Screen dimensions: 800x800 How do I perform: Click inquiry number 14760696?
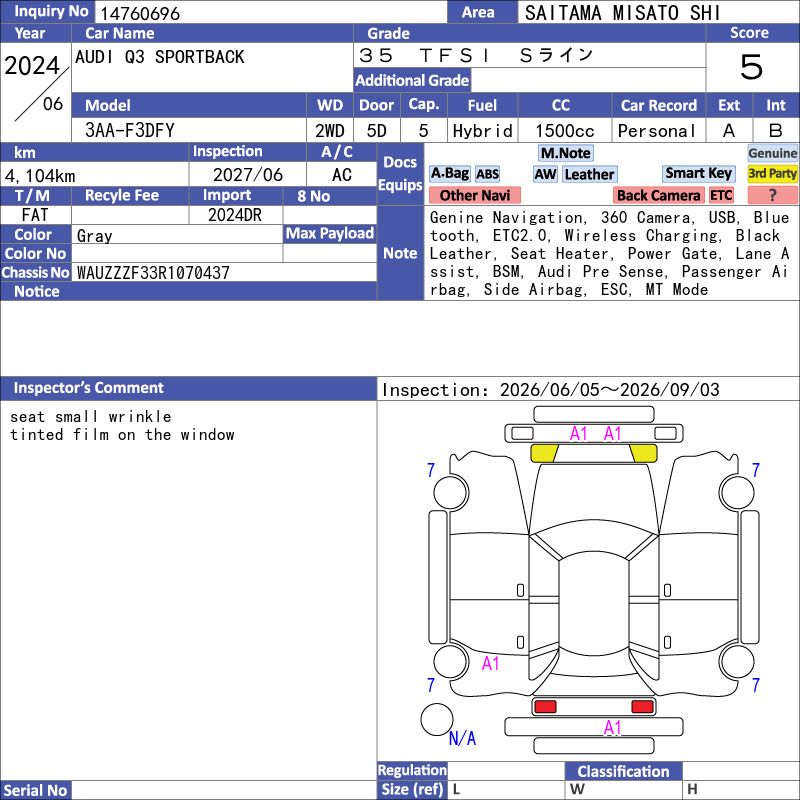pyautogui.click(x=140, y=13)
